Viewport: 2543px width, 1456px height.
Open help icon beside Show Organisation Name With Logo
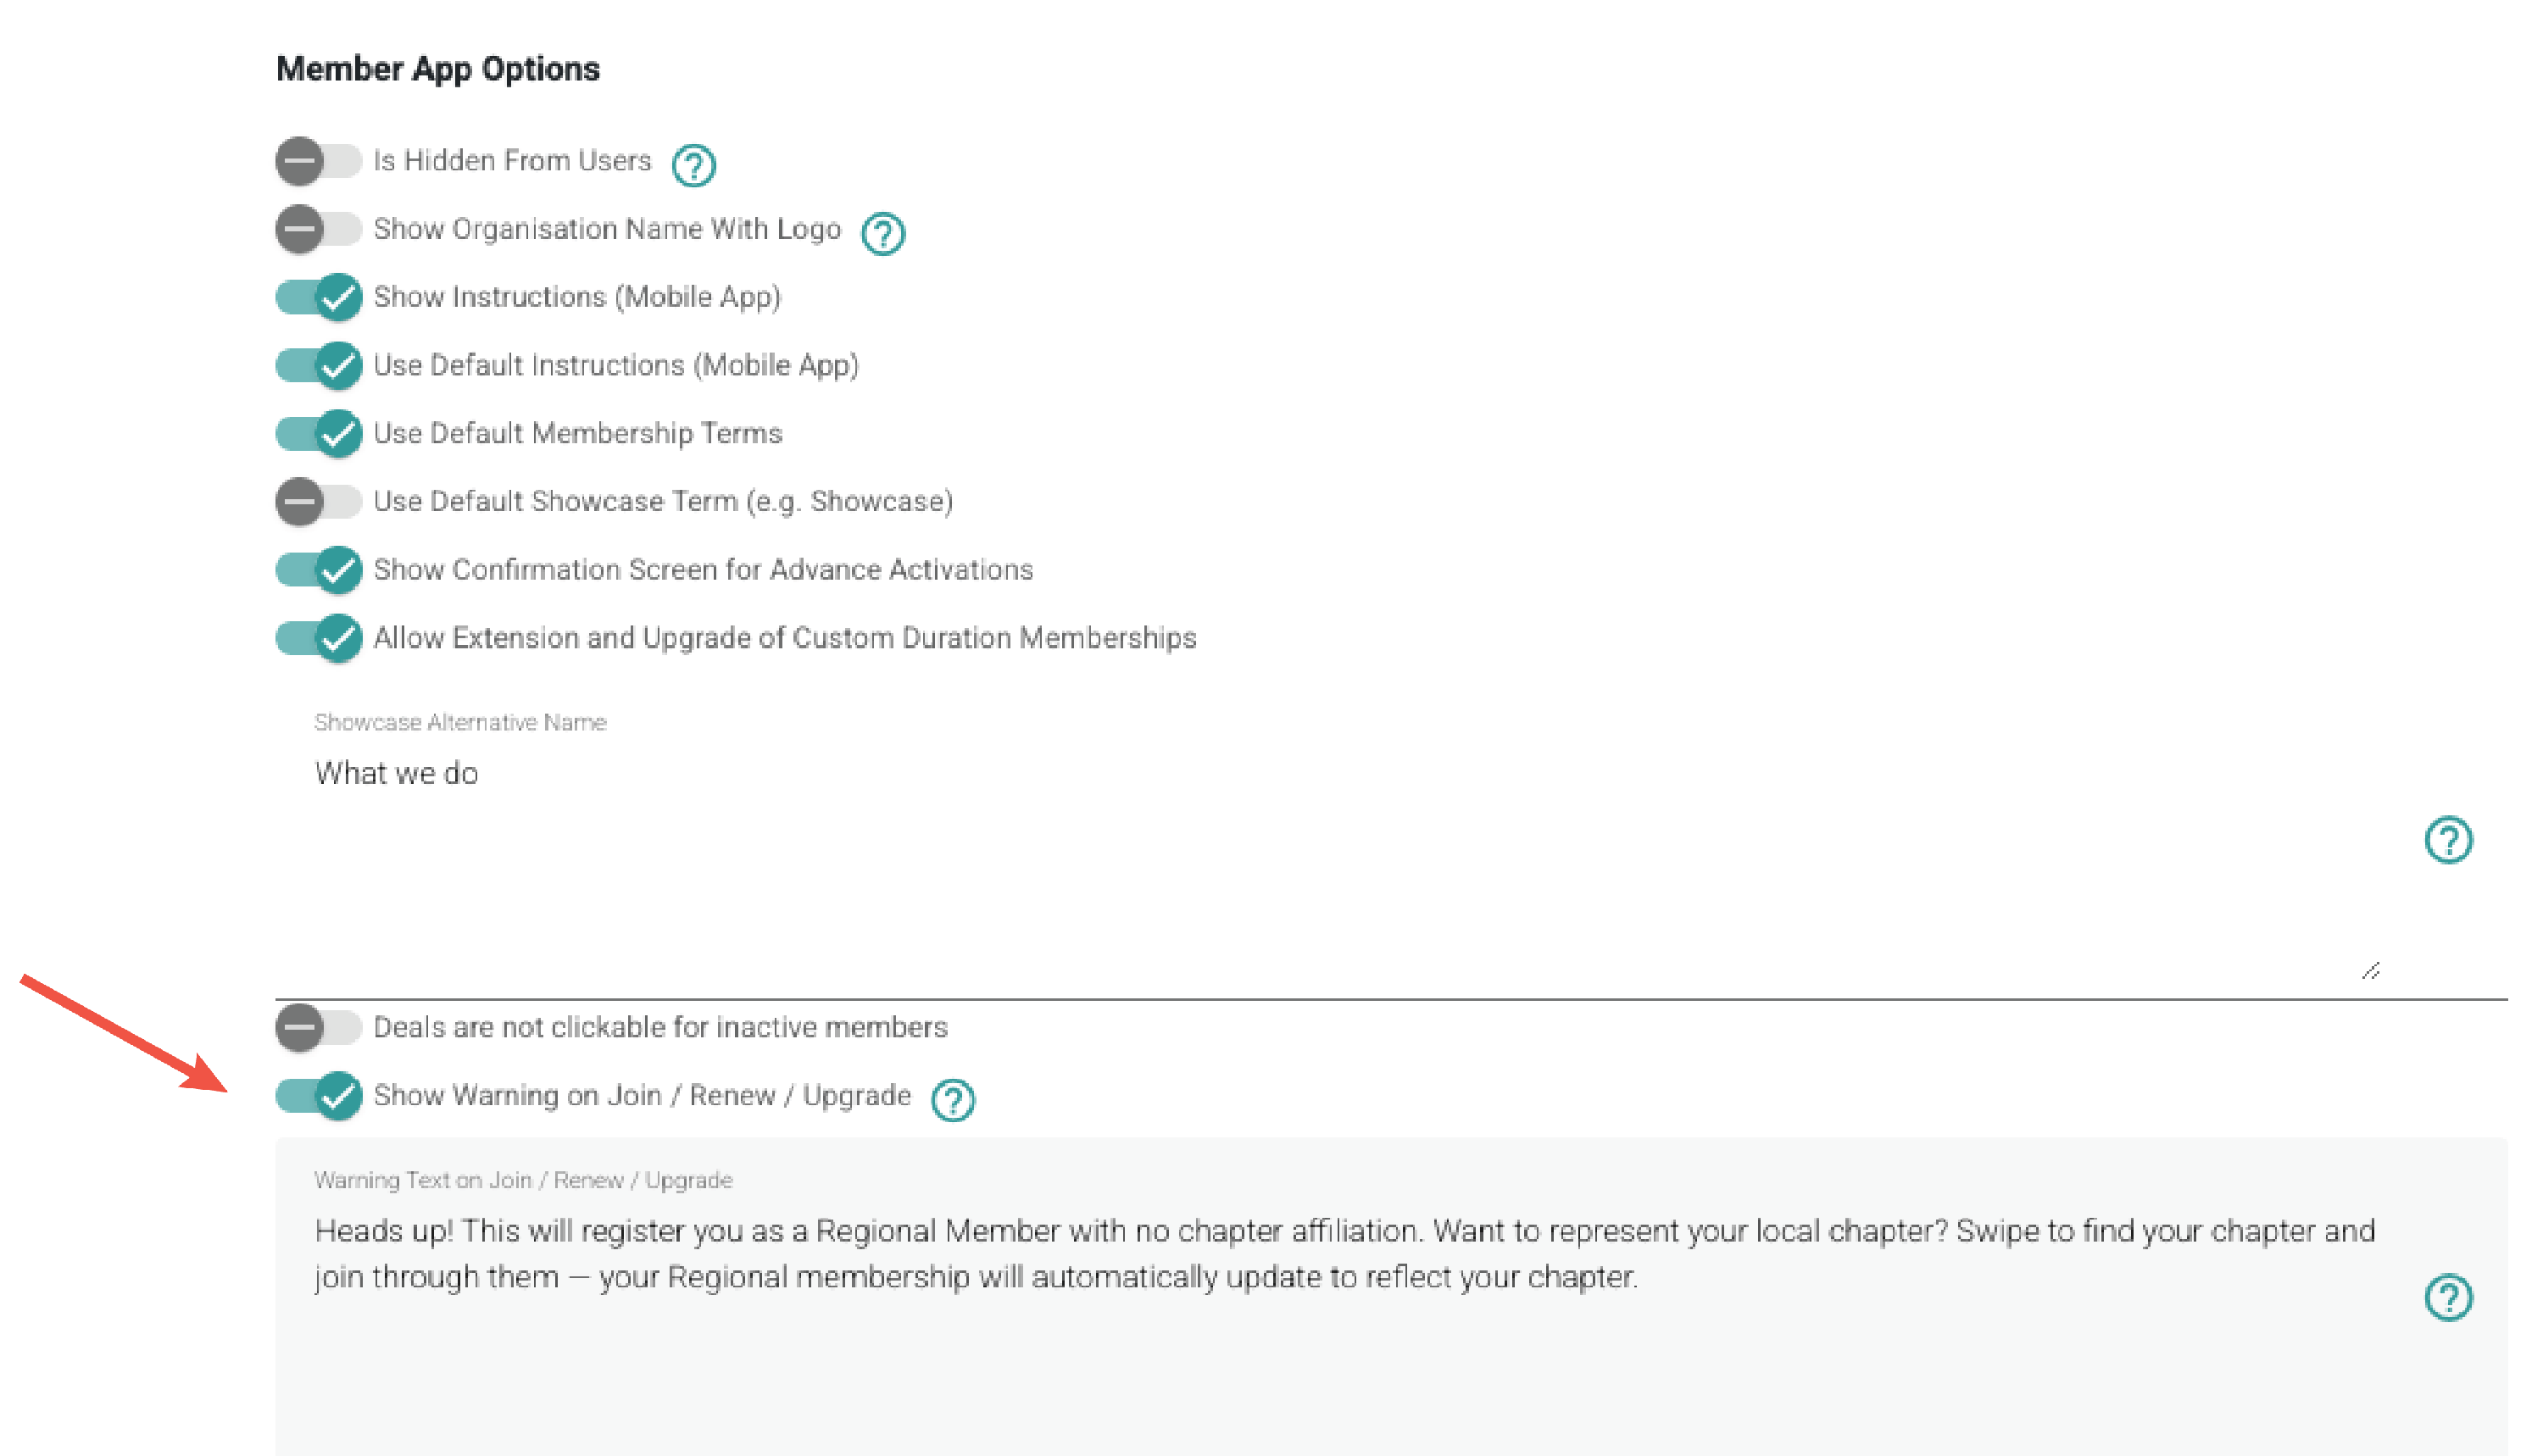tap(883, 233)
